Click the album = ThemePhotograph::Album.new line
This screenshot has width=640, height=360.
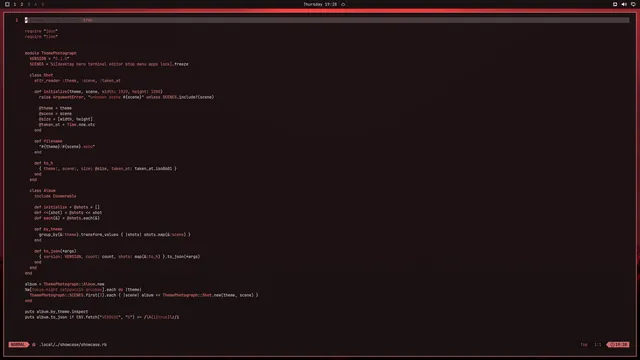tap(64, 284)
